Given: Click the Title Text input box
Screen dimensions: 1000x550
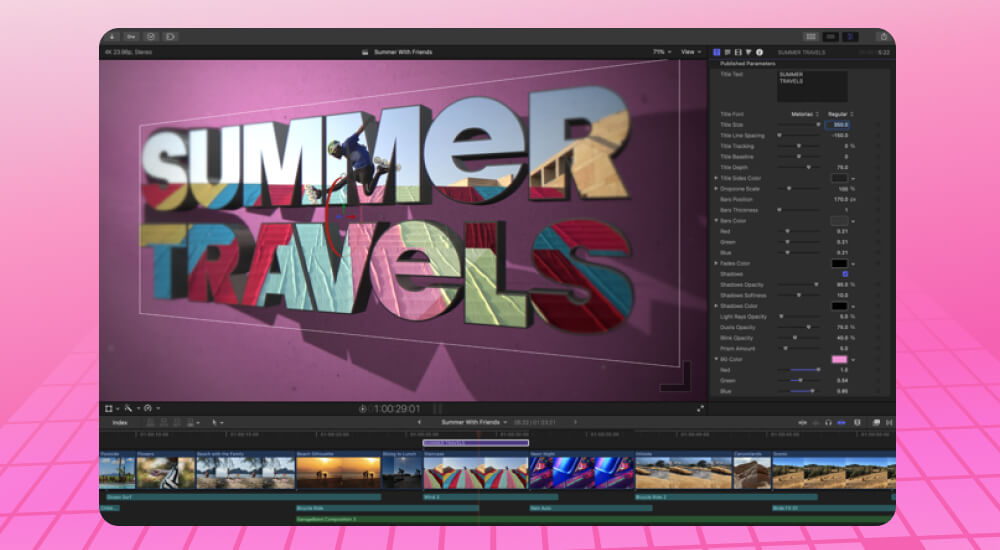Looking at the screenshot, I should 812,86.
